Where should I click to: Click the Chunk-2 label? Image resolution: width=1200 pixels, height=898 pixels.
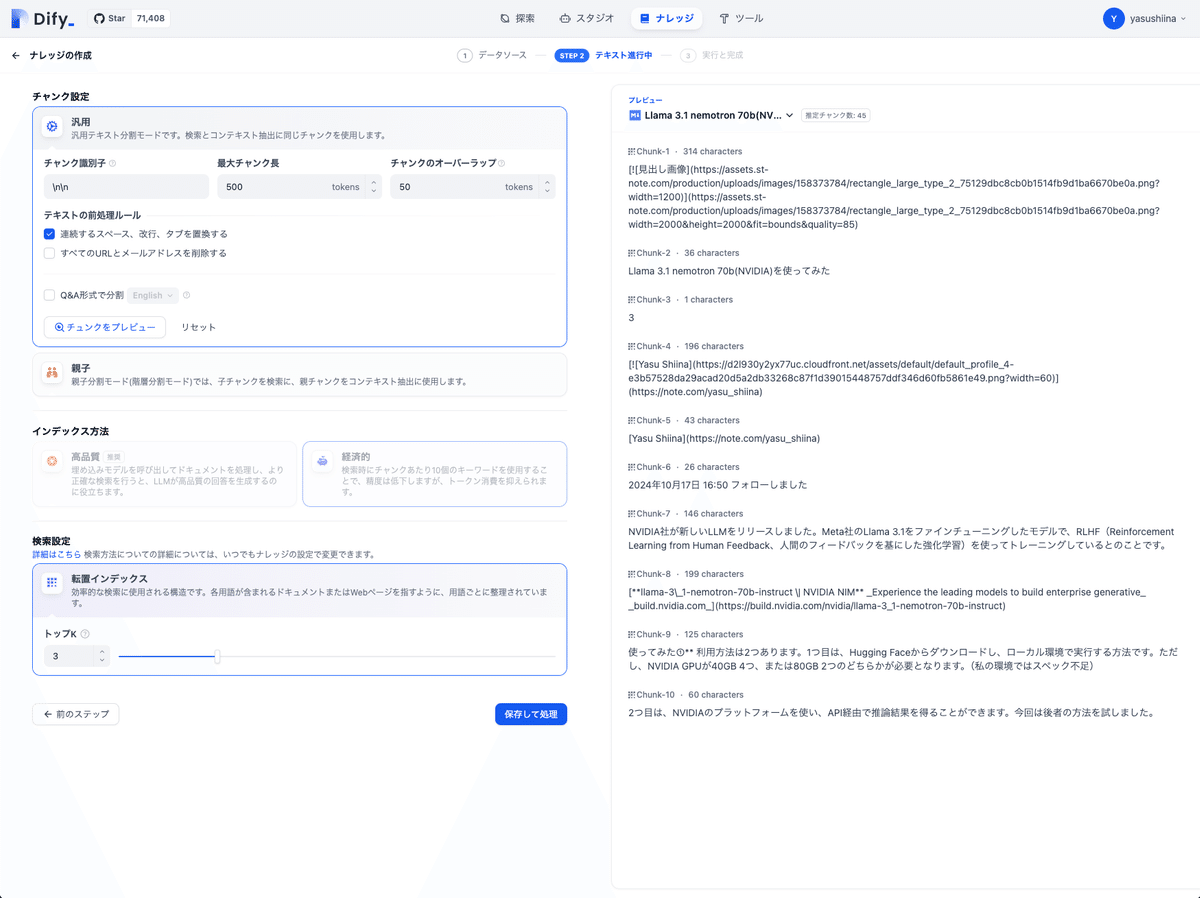coord(653,252)
